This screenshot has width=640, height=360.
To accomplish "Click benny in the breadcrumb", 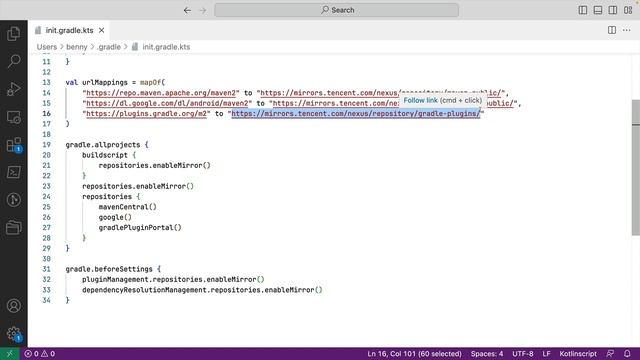I will (x=77, y=47).
